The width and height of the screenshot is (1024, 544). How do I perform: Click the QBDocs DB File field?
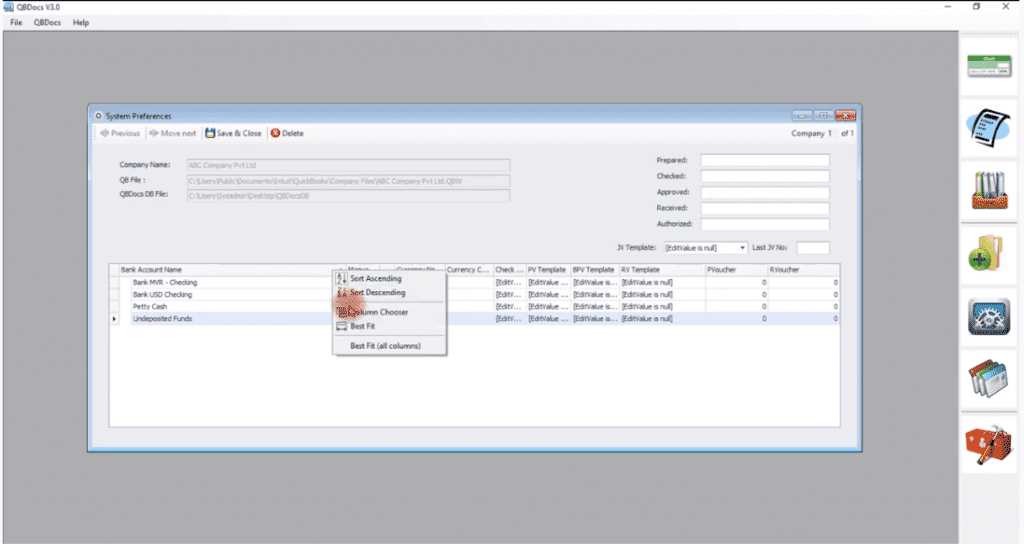(x=348, y=195)
